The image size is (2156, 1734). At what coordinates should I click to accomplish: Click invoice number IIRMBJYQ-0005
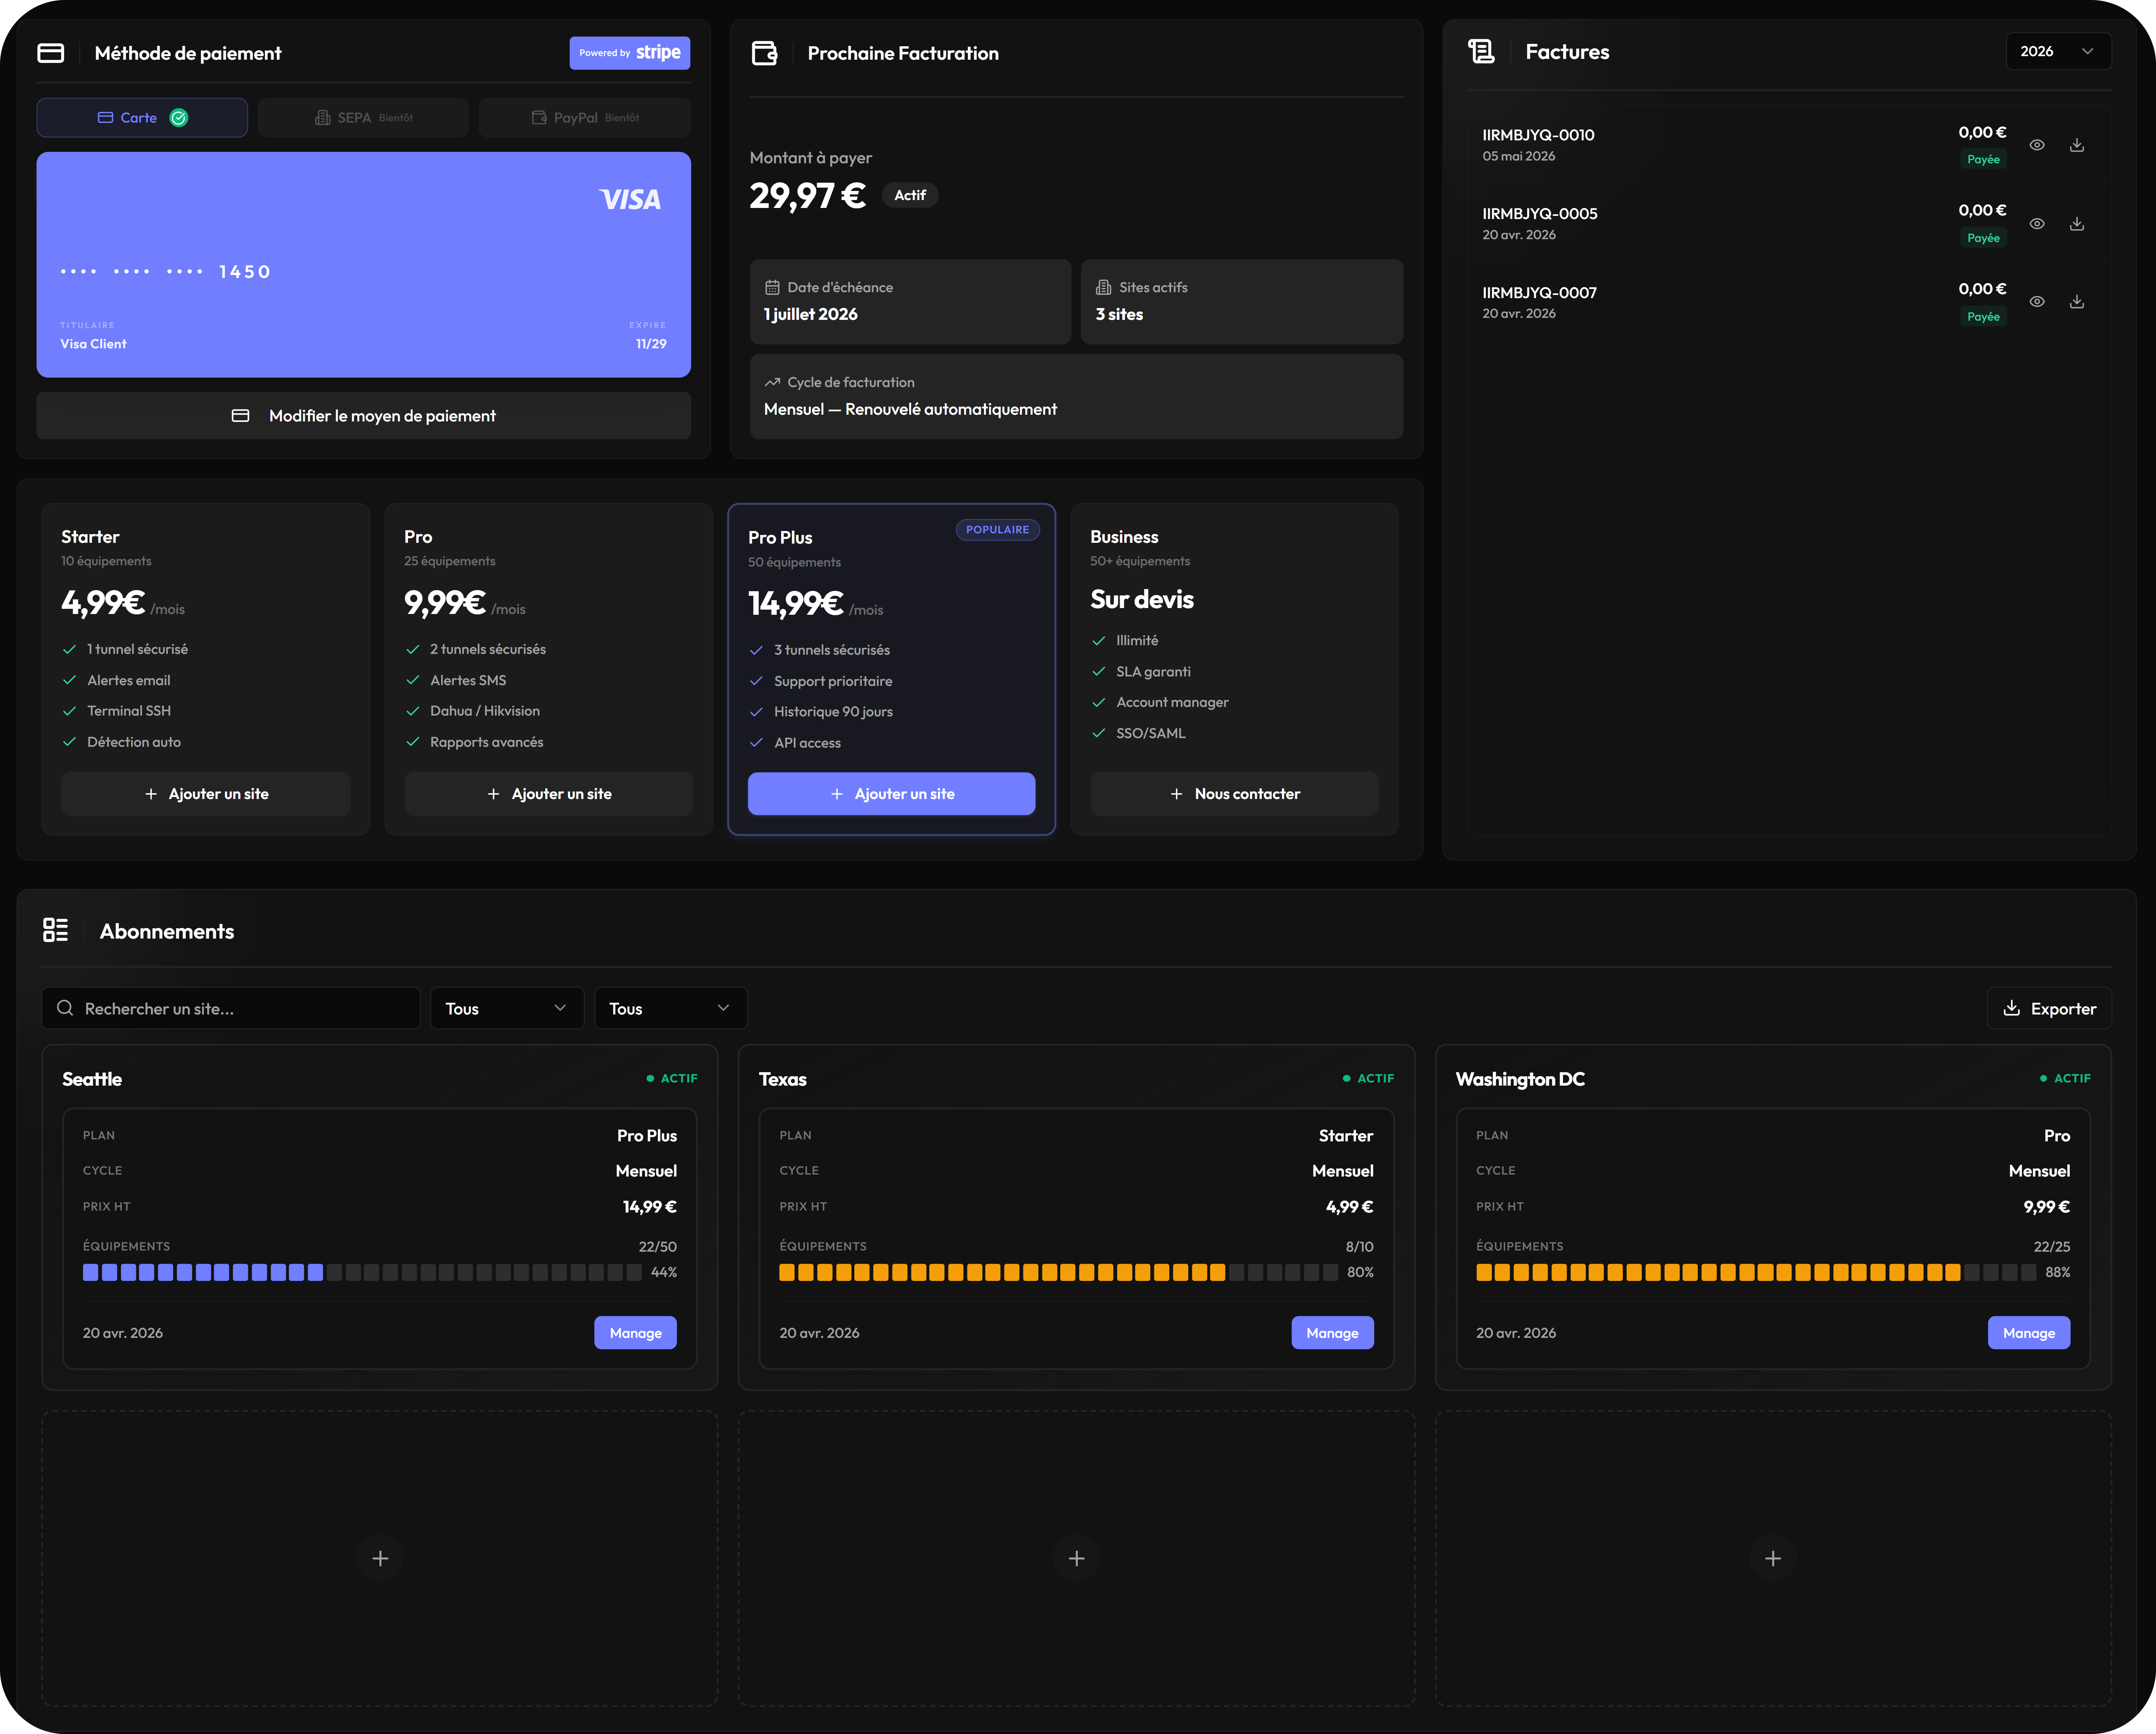click(x=1540, y=214)
